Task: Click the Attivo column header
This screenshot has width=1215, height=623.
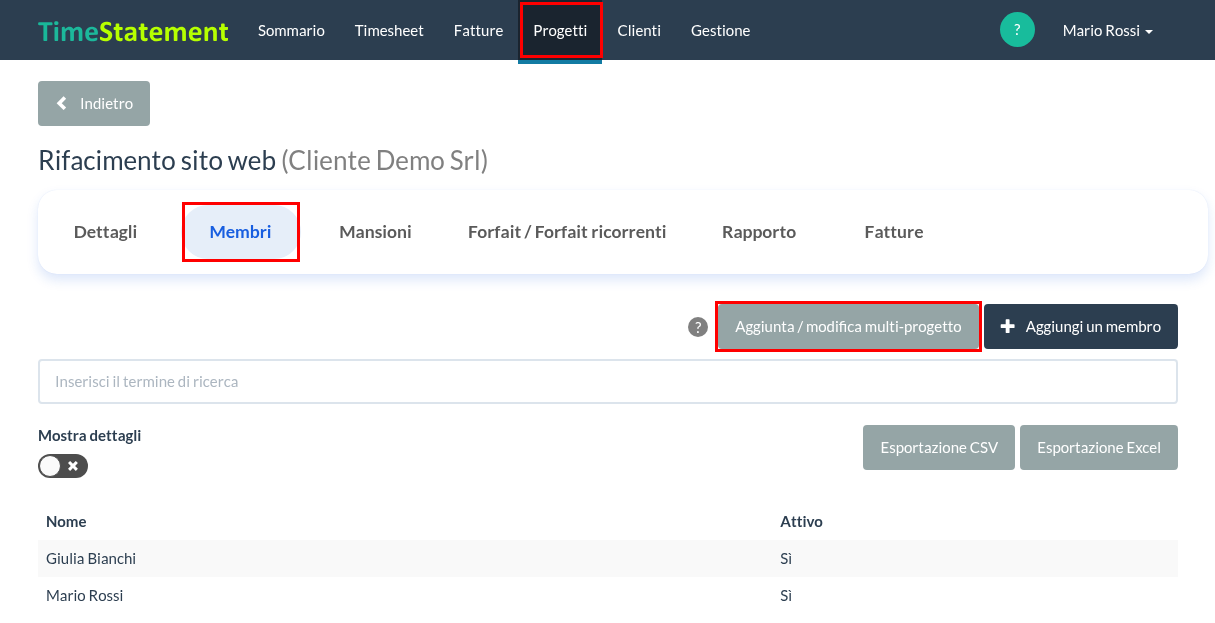Action: point(801,522)
